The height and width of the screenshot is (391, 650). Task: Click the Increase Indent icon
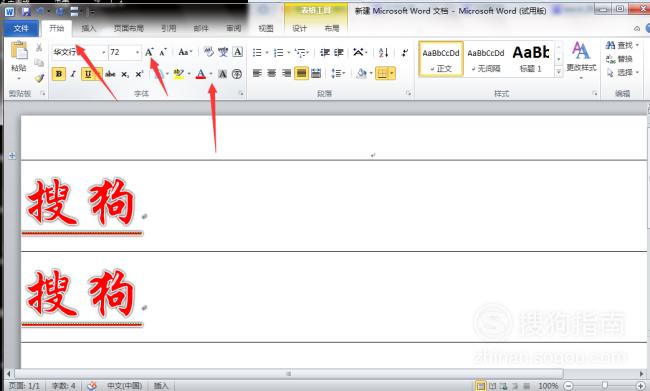(339, 52)
